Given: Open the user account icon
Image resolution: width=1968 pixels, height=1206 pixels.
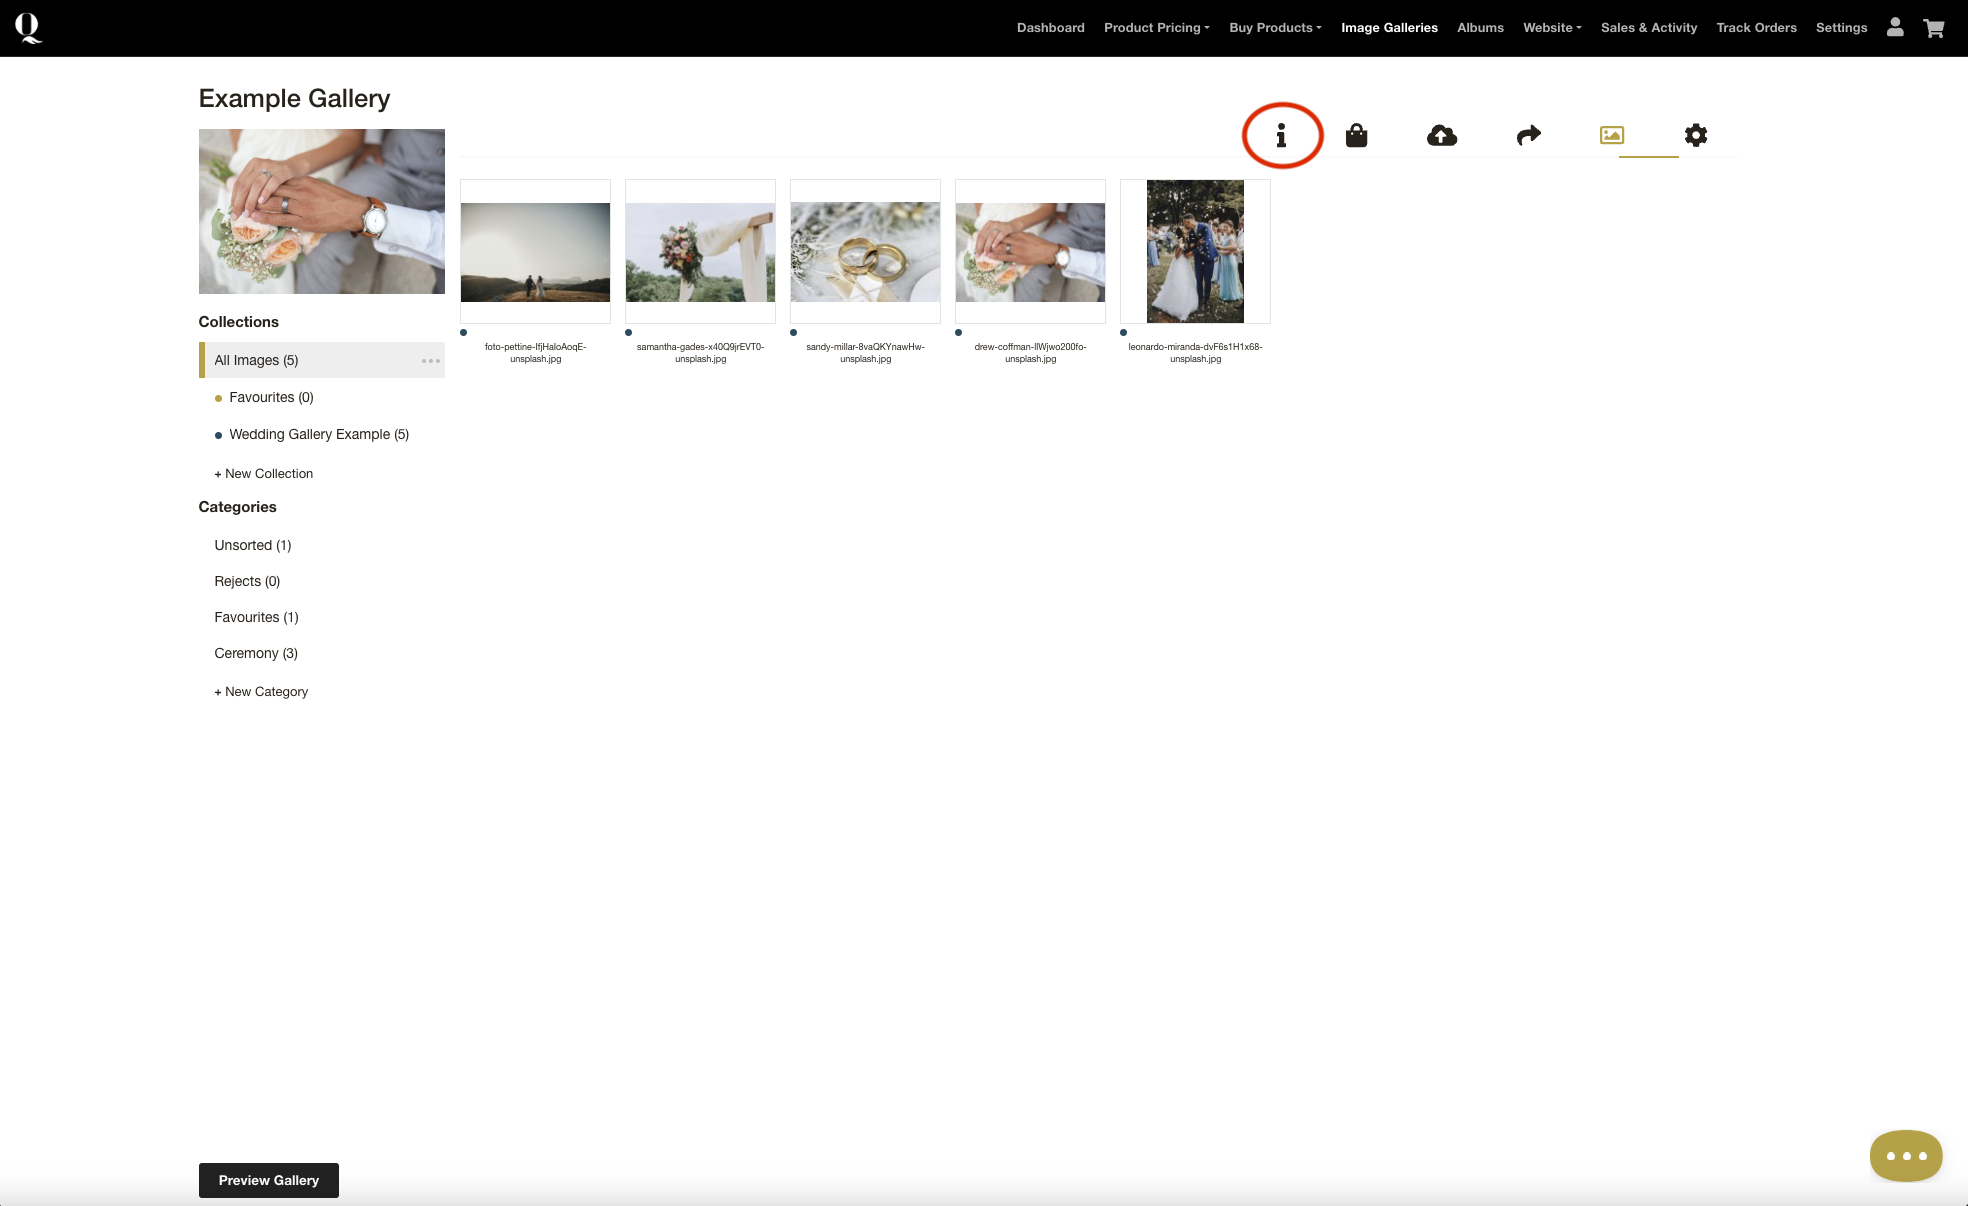Looking at the screenshot, I should (1894, 27).
